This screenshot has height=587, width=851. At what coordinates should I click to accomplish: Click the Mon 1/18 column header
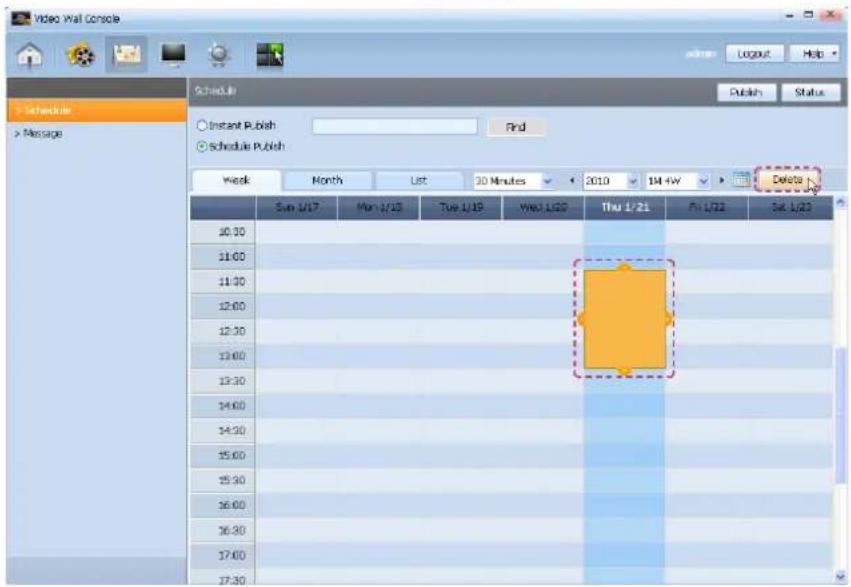379,208
